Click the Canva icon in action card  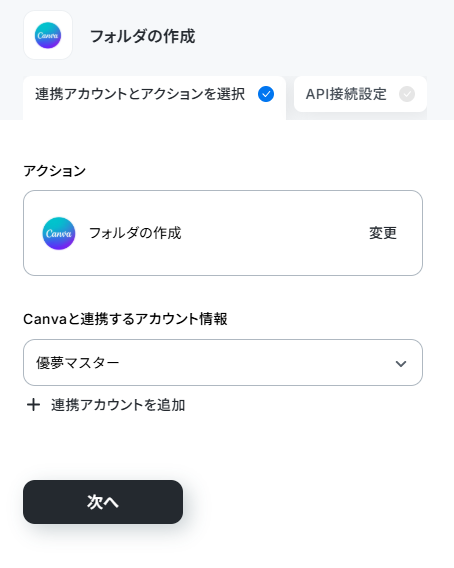(x=59, y=233)
